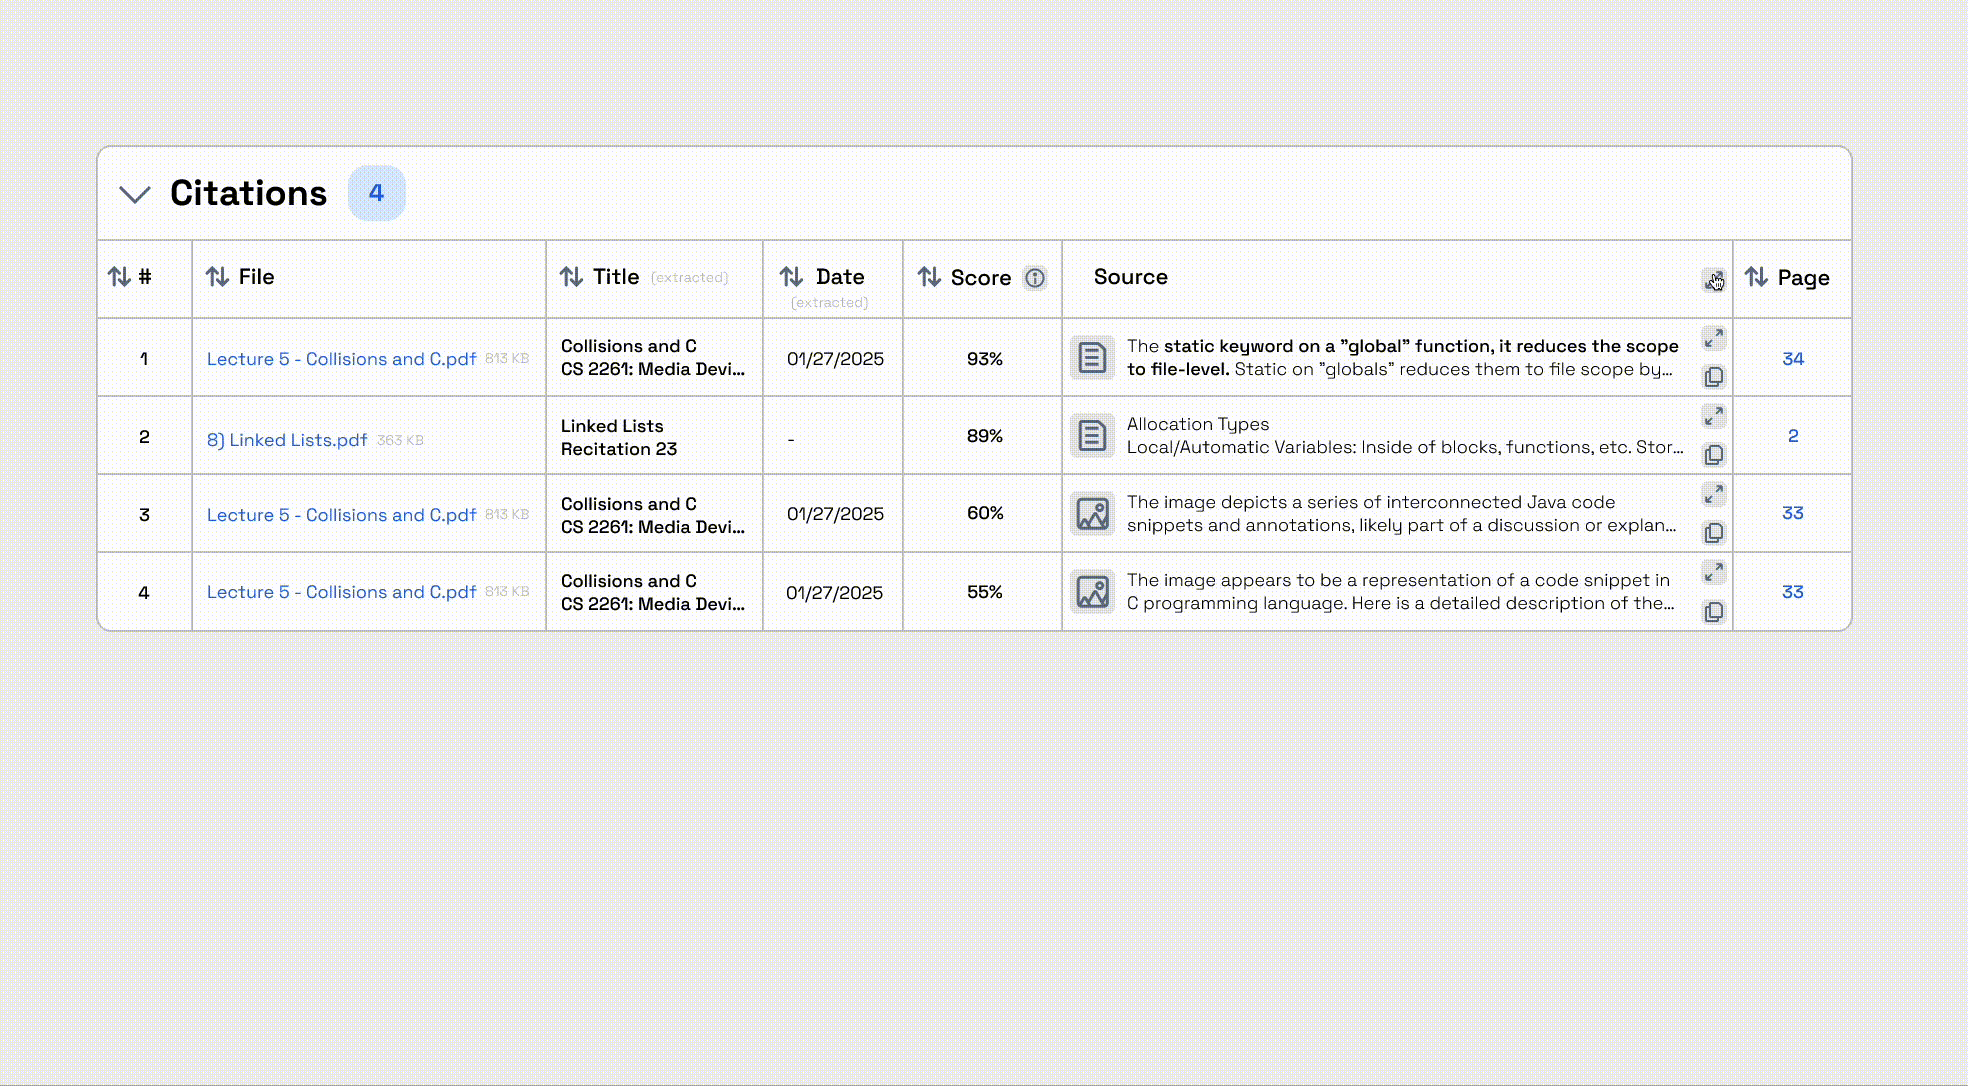The width and height of the screenshot is (1968, 1086).
Task: Sort citations by # column
Action: coord(120,277)
